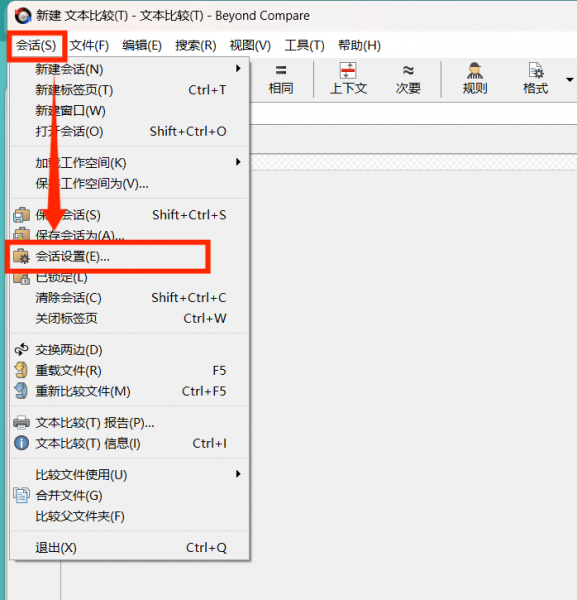
Task: Choose 清除会话(C) from the menu
Action: [130, 297]
